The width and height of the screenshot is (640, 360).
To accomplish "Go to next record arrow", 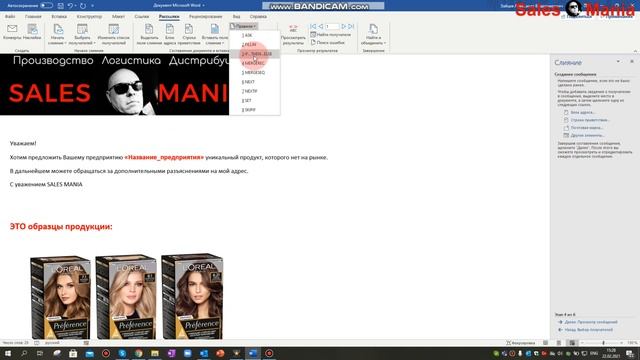I will click(x=344, y=27).
